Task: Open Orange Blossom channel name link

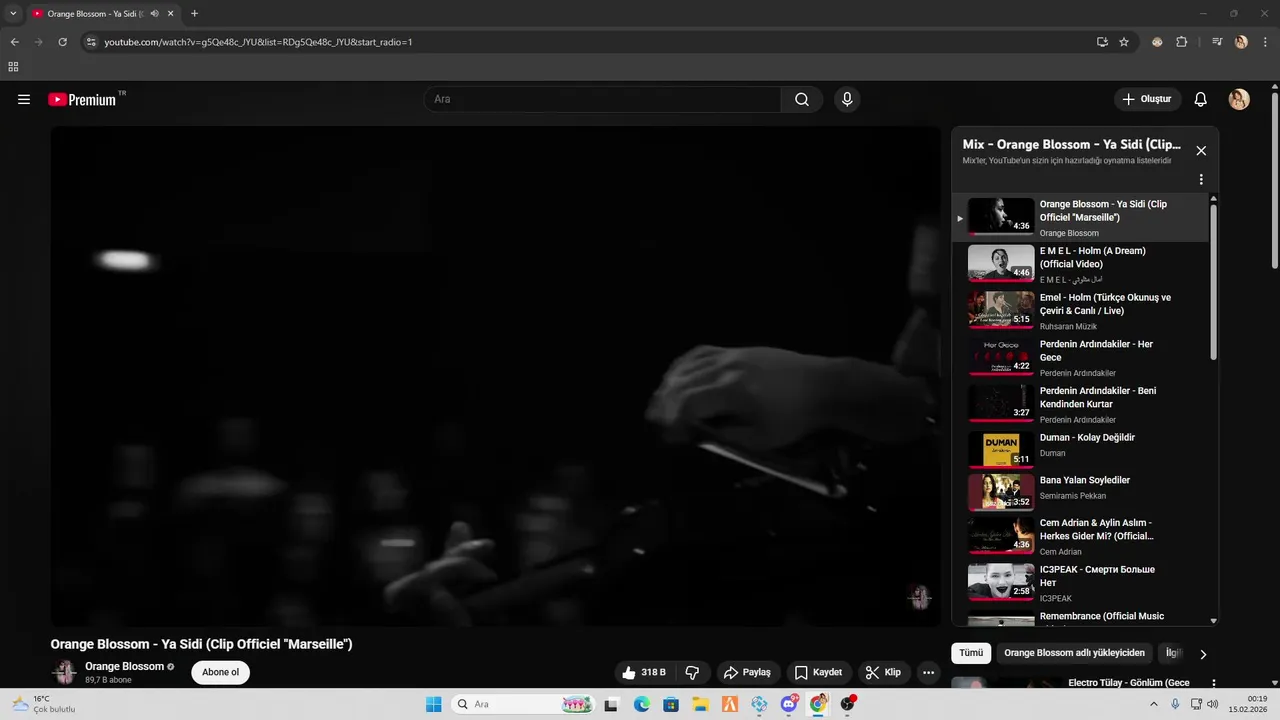Action: pos(124,666)
